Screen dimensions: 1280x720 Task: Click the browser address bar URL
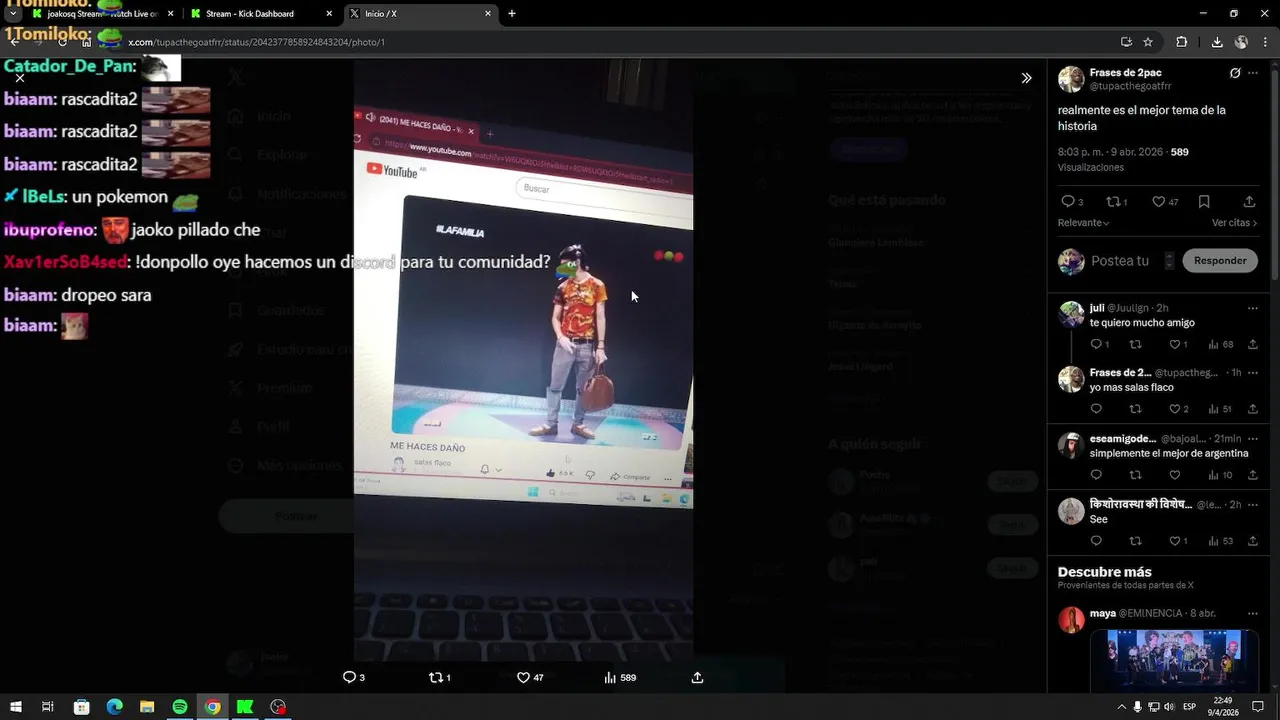(x=256, y=42)
